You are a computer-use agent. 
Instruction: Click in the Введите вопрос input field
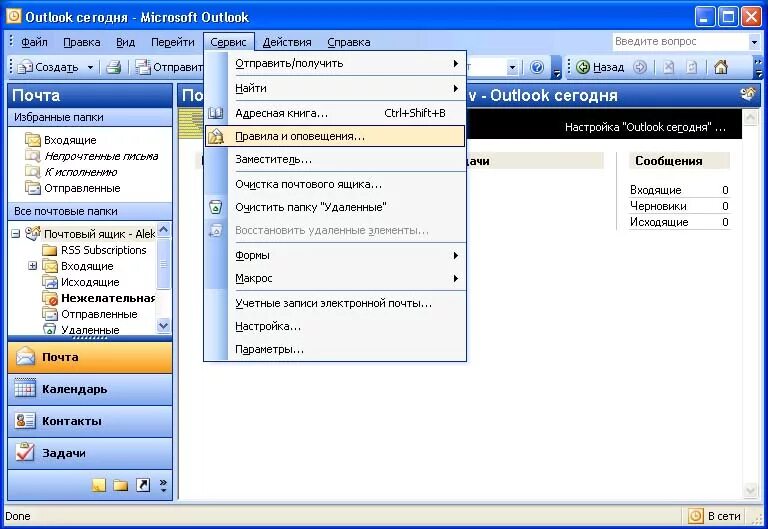click(x=681, y=42)
